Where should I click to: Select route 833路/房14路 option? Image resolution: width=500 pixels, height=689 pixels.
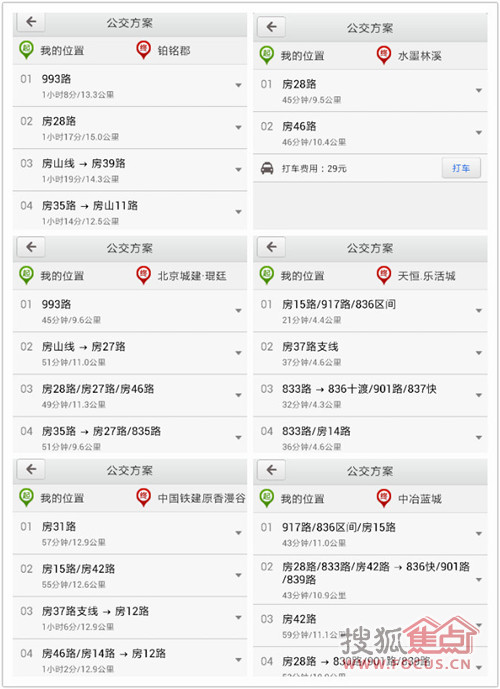pyautogui.click(x=370, y=436)
